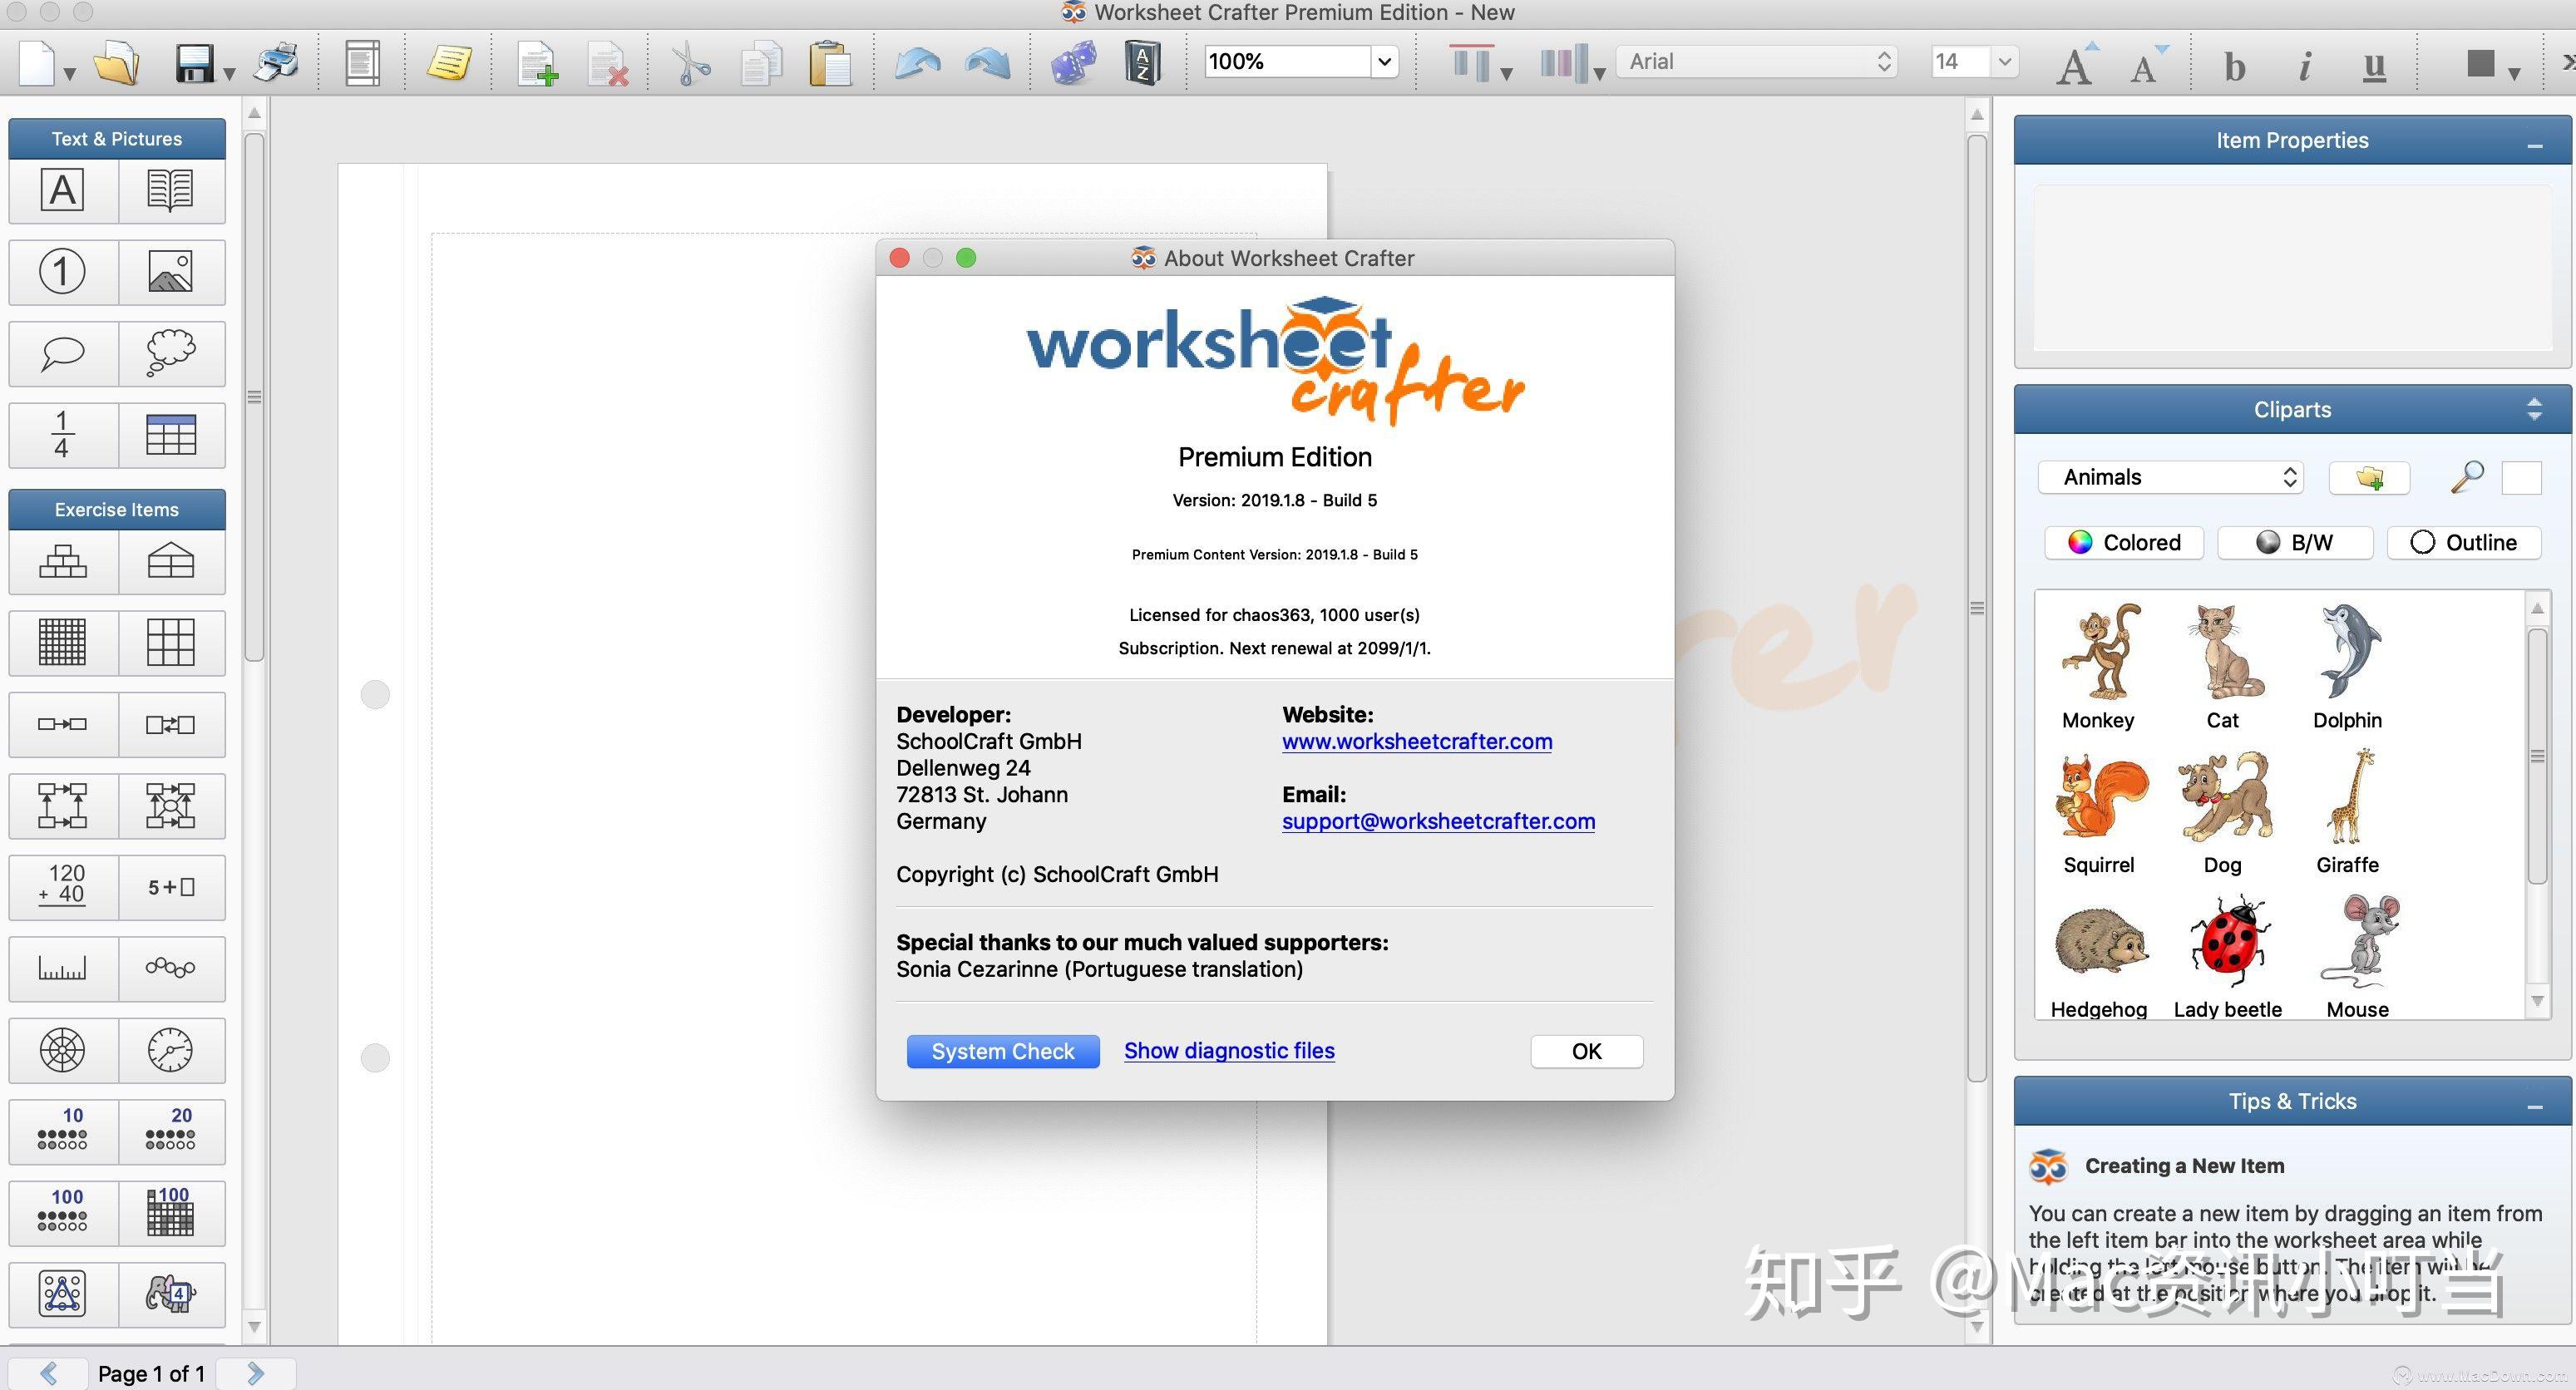Run System Check from the About dialog
This screenshot has width=2576, height=1390.
point(1002,1051)
